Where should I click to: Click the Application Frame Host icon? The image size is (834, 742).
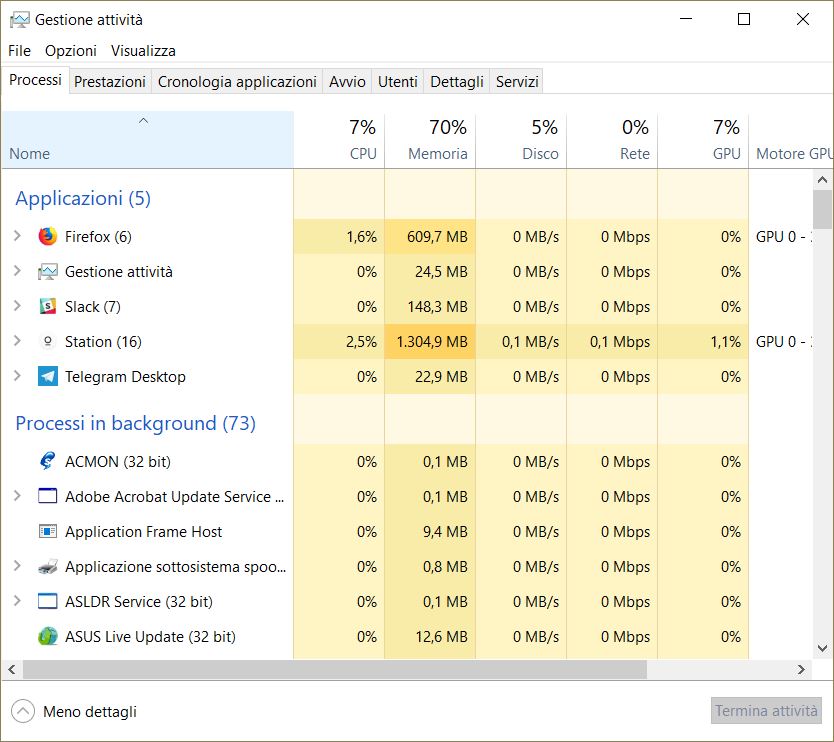pyautogui.click(x=48, y=531)
